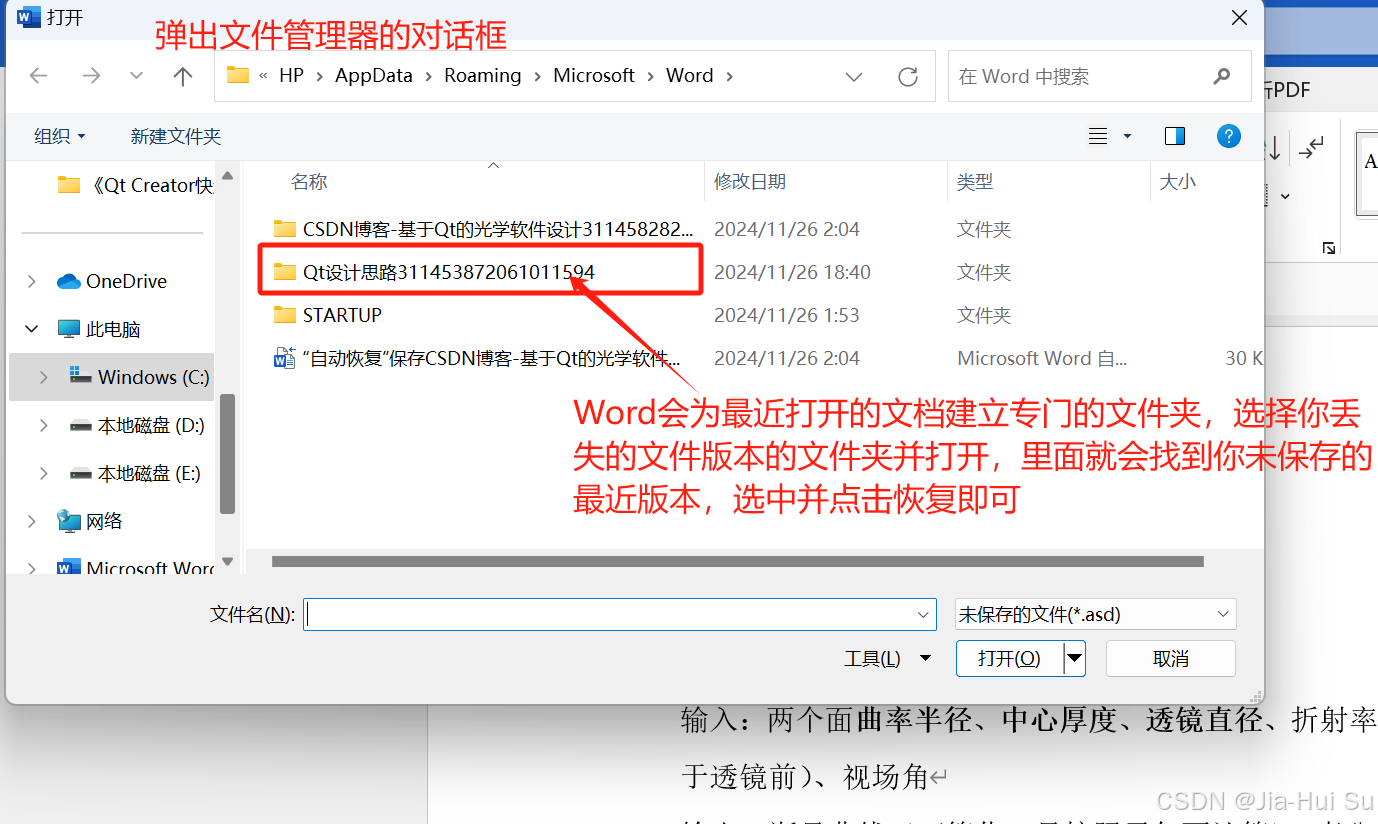This screenshot has width=1378, height=824.
Task: Sort by 名称 column header
Action: 309,182
